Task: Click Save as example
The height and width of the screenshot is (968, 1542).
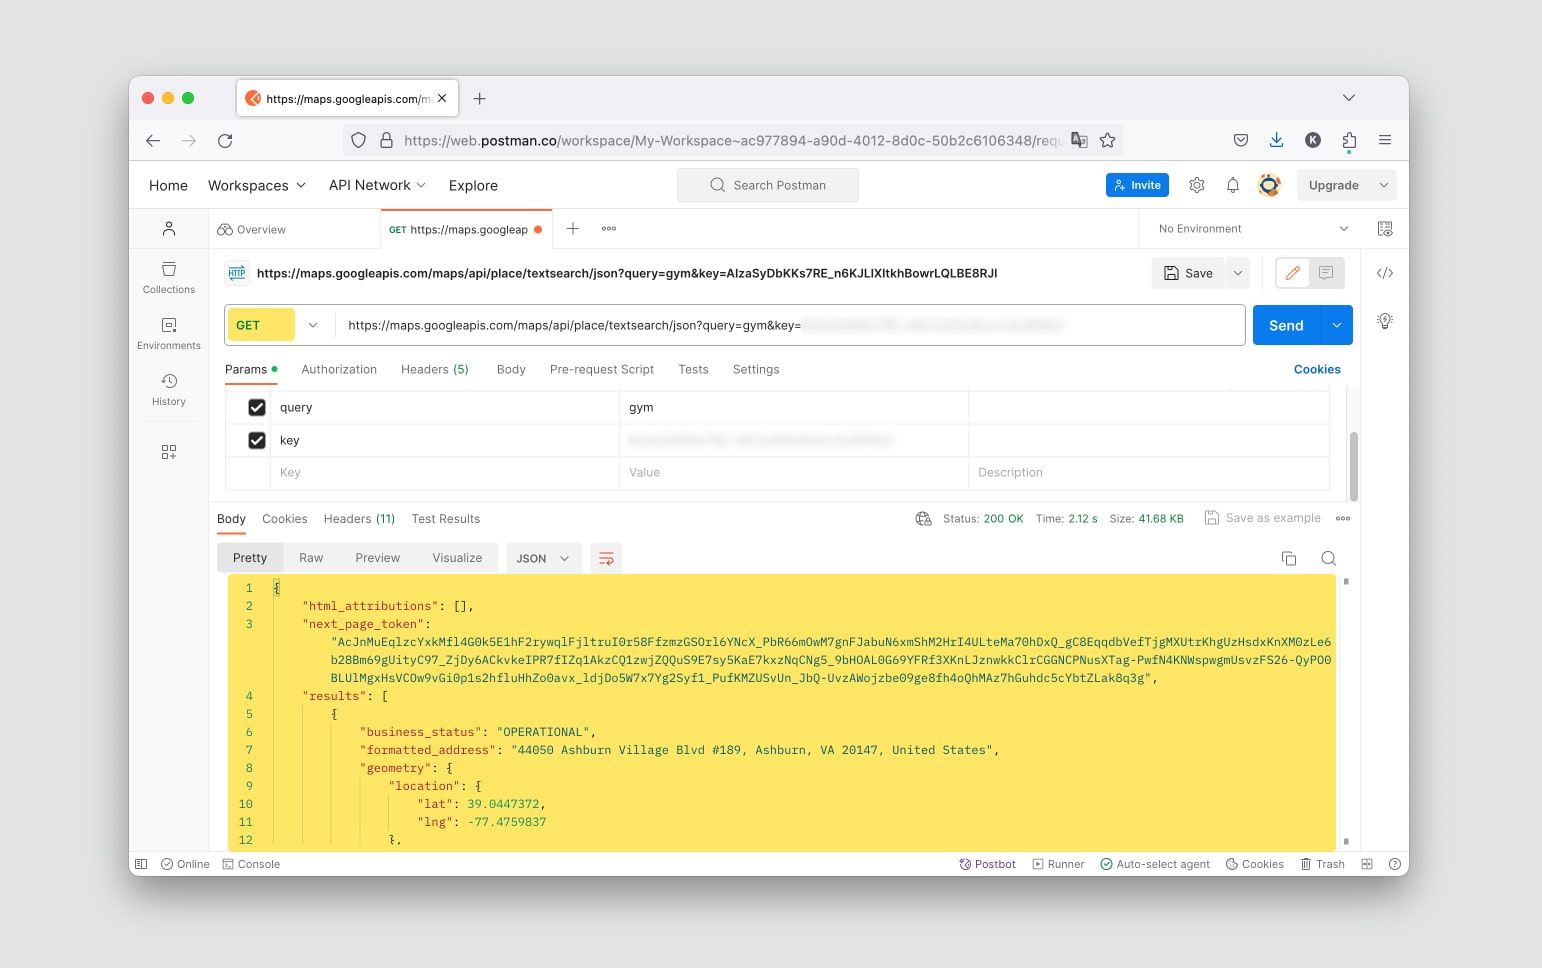Action: (x=1263, y=518)
